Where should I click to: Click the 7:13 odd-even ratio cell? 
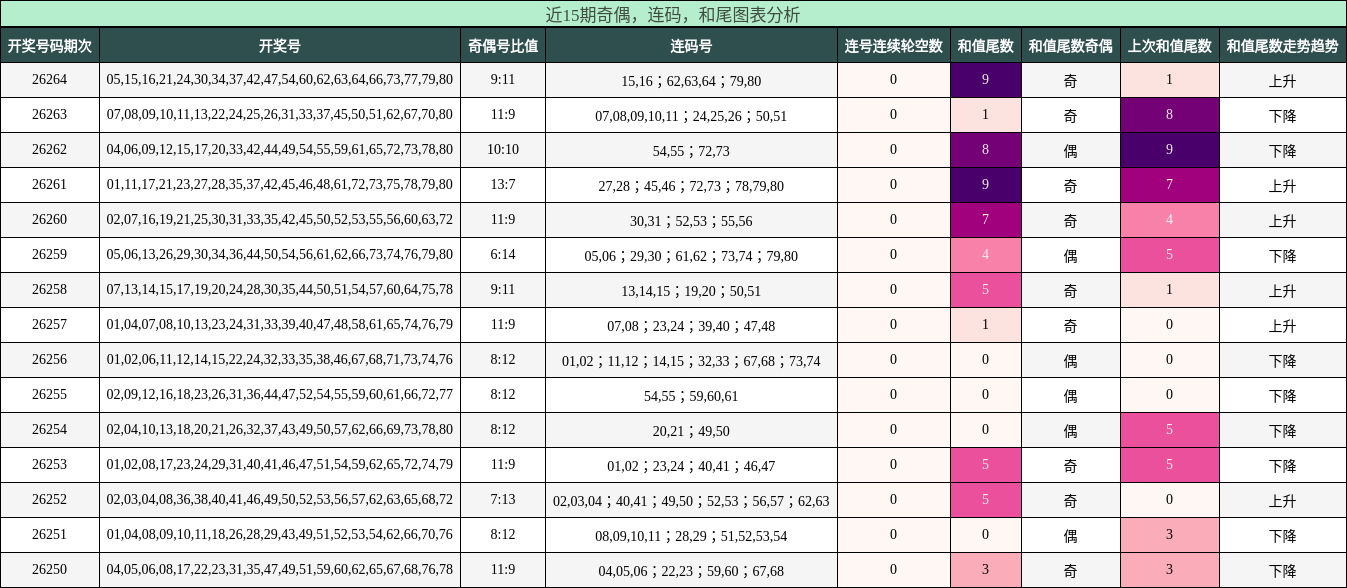(503, 500)
